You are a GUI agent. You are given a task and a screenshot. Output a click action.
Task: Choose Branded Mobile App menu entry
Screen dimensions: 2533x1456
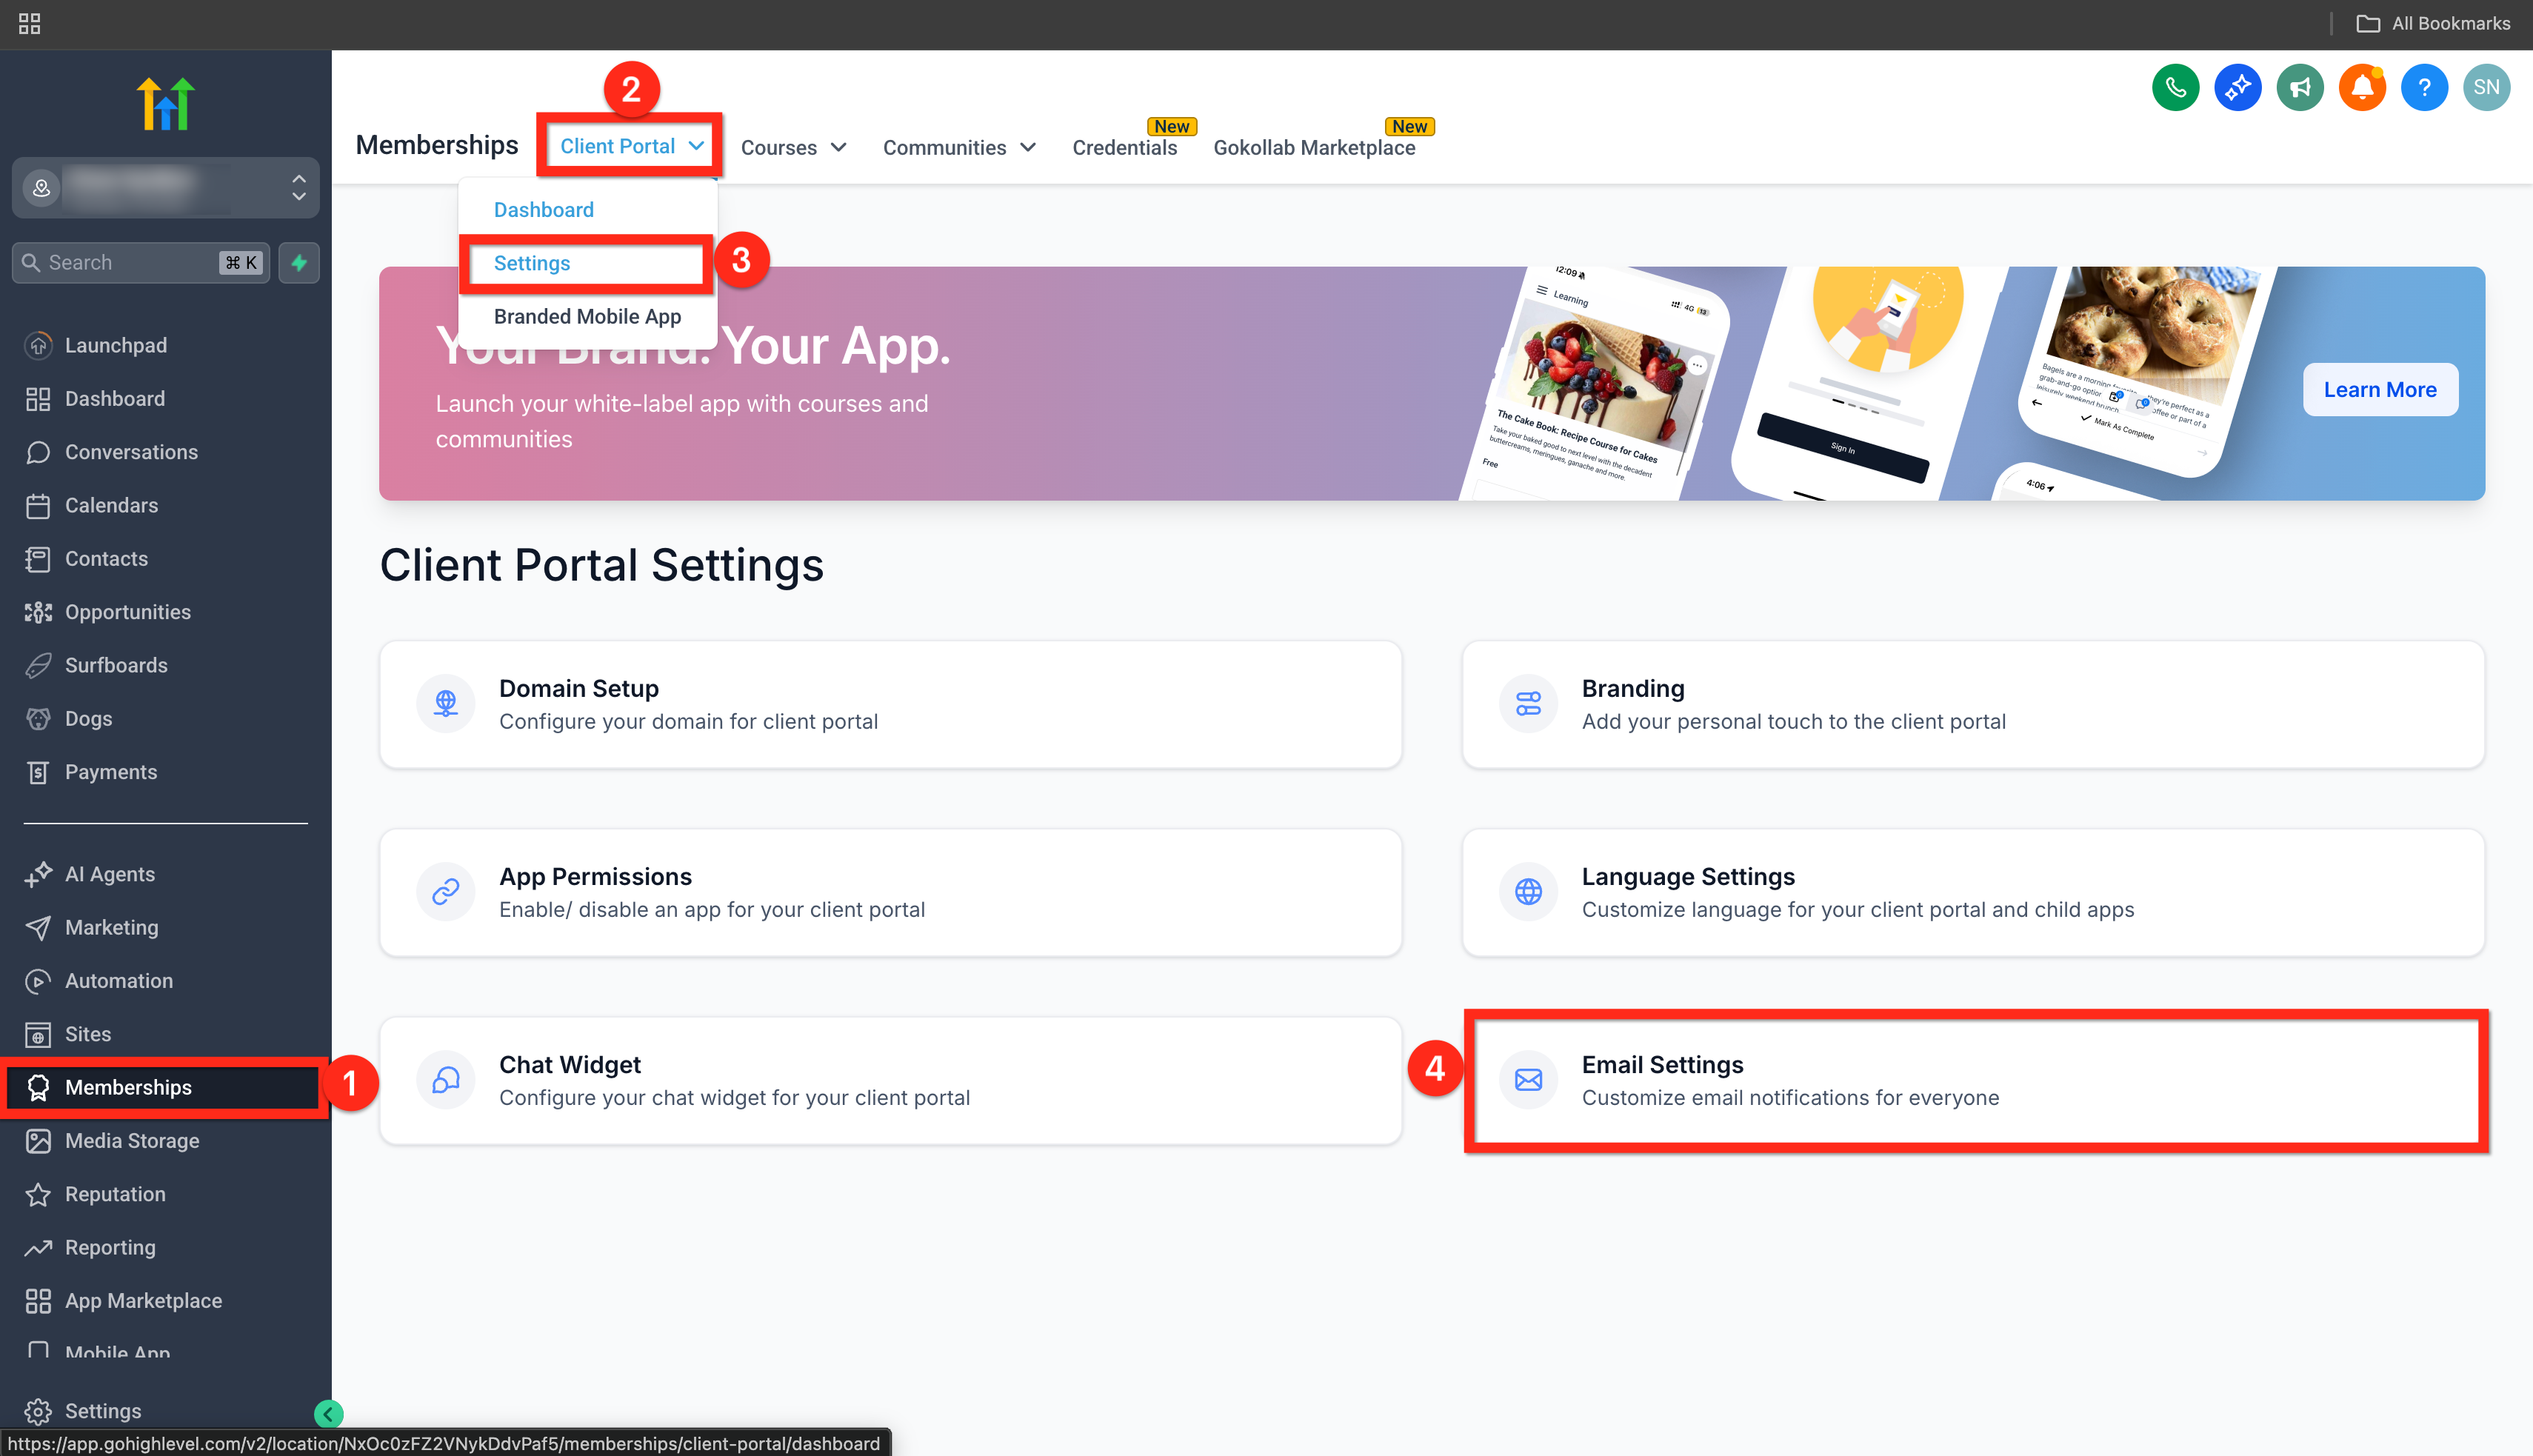[587, 317]
